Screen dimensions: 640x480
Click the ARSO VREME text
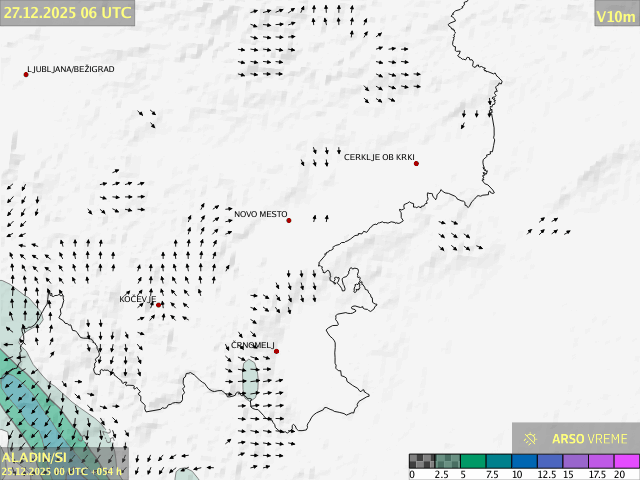(x=589, y=438)
